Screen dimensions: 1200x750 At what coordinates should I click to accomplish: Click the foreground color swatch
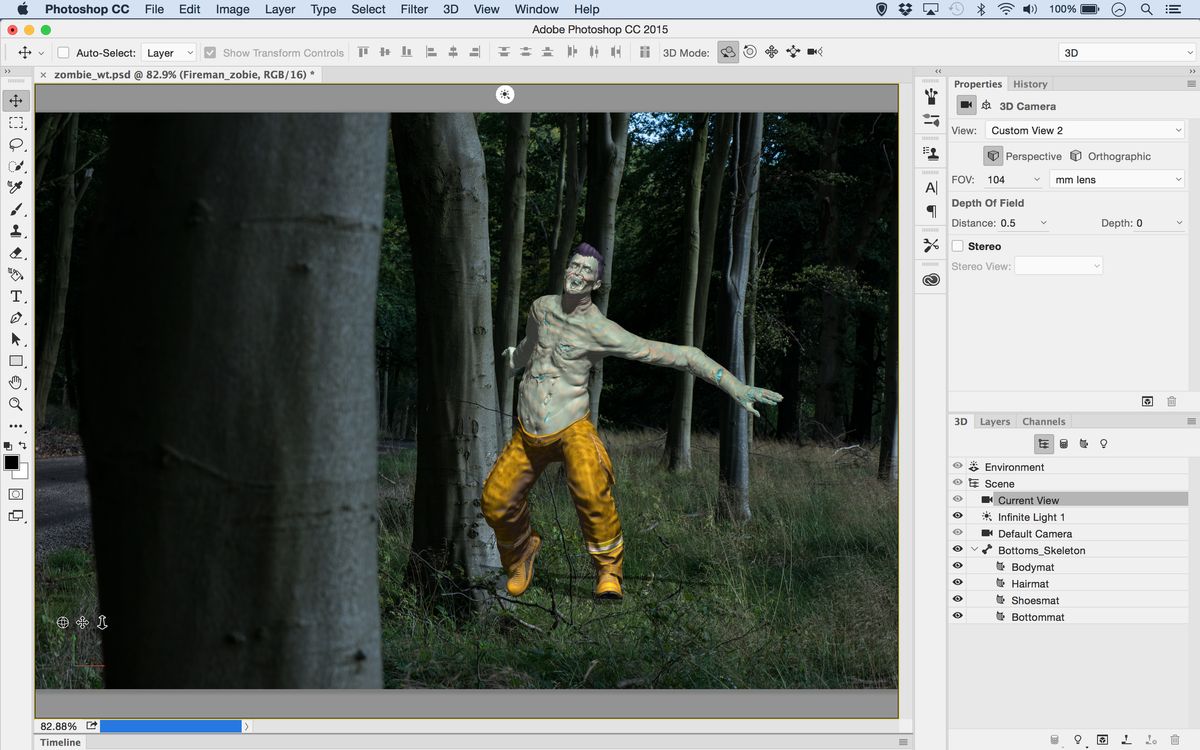coord(11,462)
